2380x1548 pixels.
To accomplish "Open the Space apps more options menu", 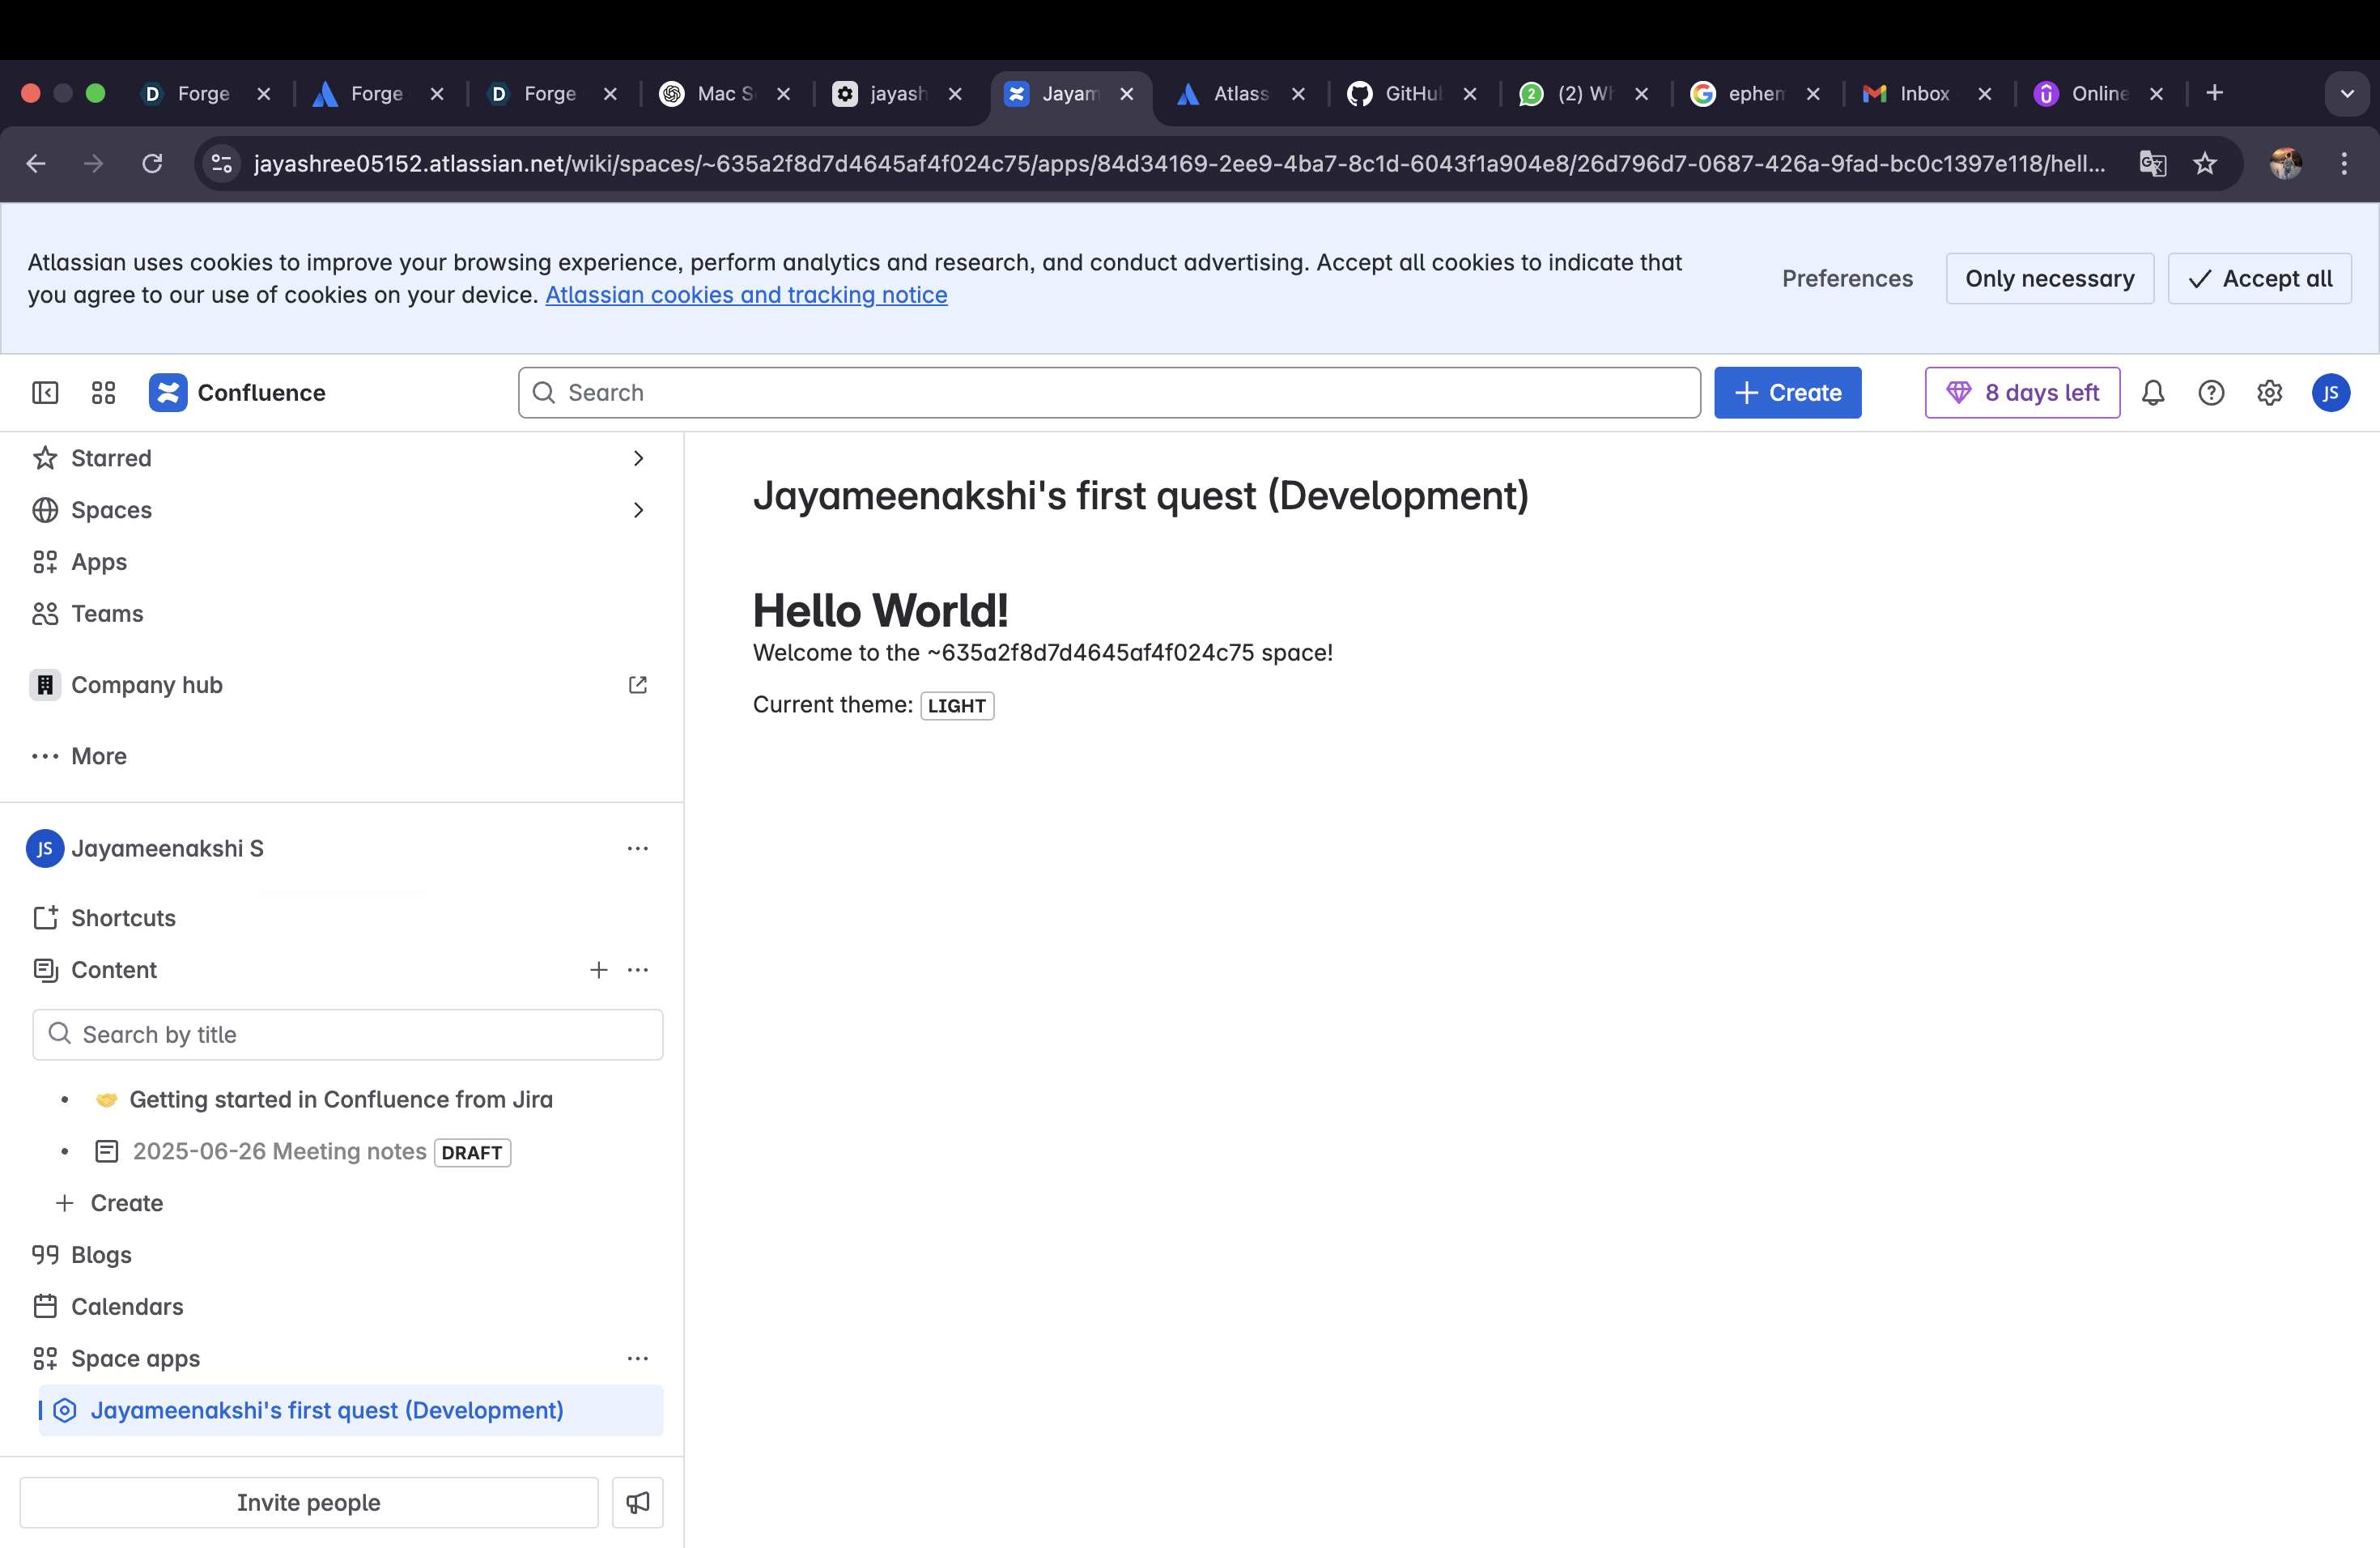I will point(637,1358).
